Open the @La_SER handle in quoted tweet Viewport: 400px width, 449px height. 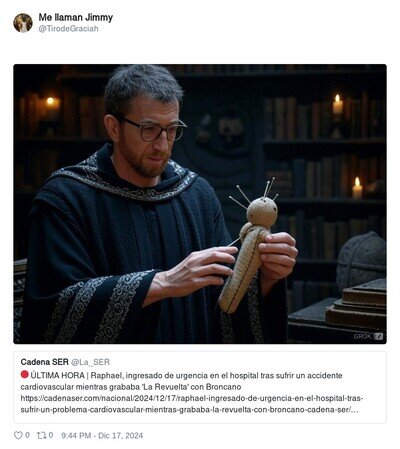[x=90, y=362]
